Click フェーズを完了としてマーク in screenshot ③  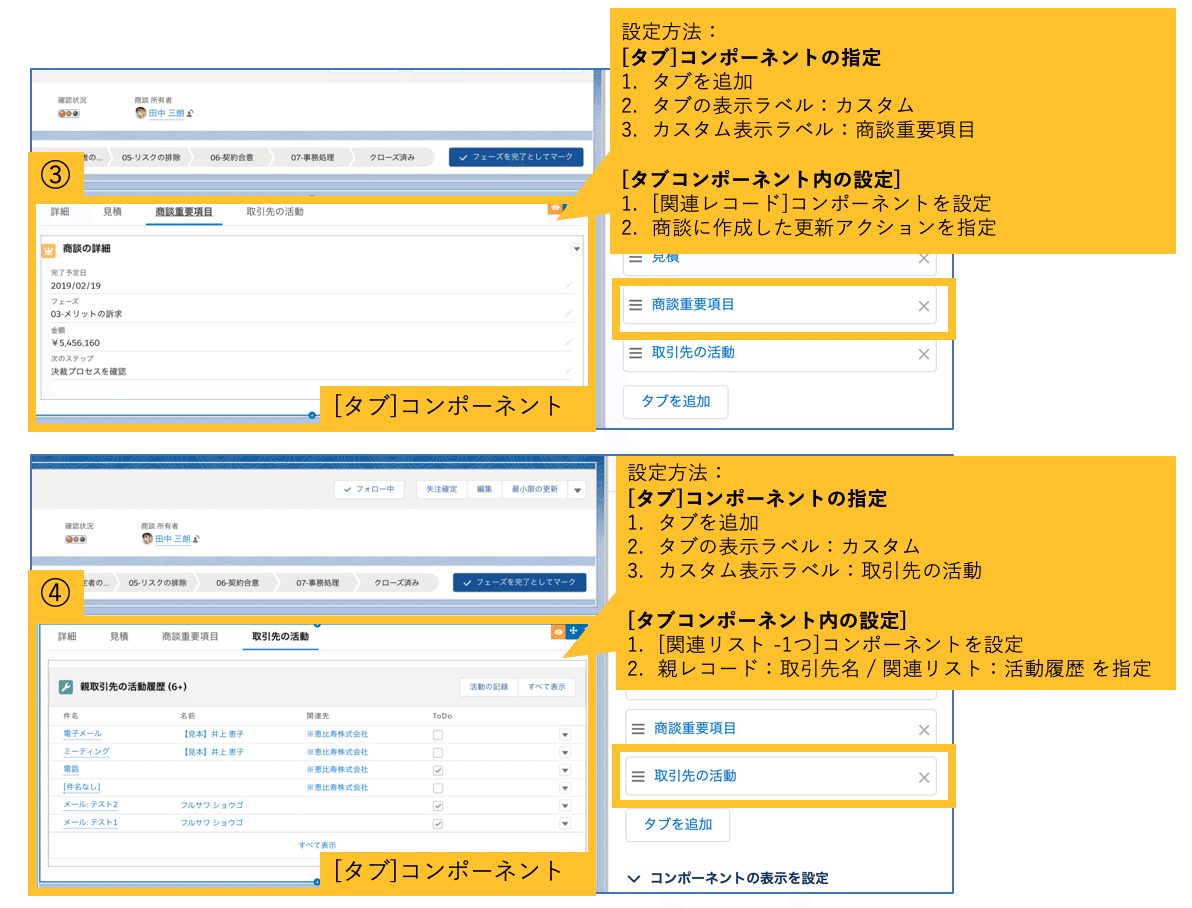click(x=516, y=157)
